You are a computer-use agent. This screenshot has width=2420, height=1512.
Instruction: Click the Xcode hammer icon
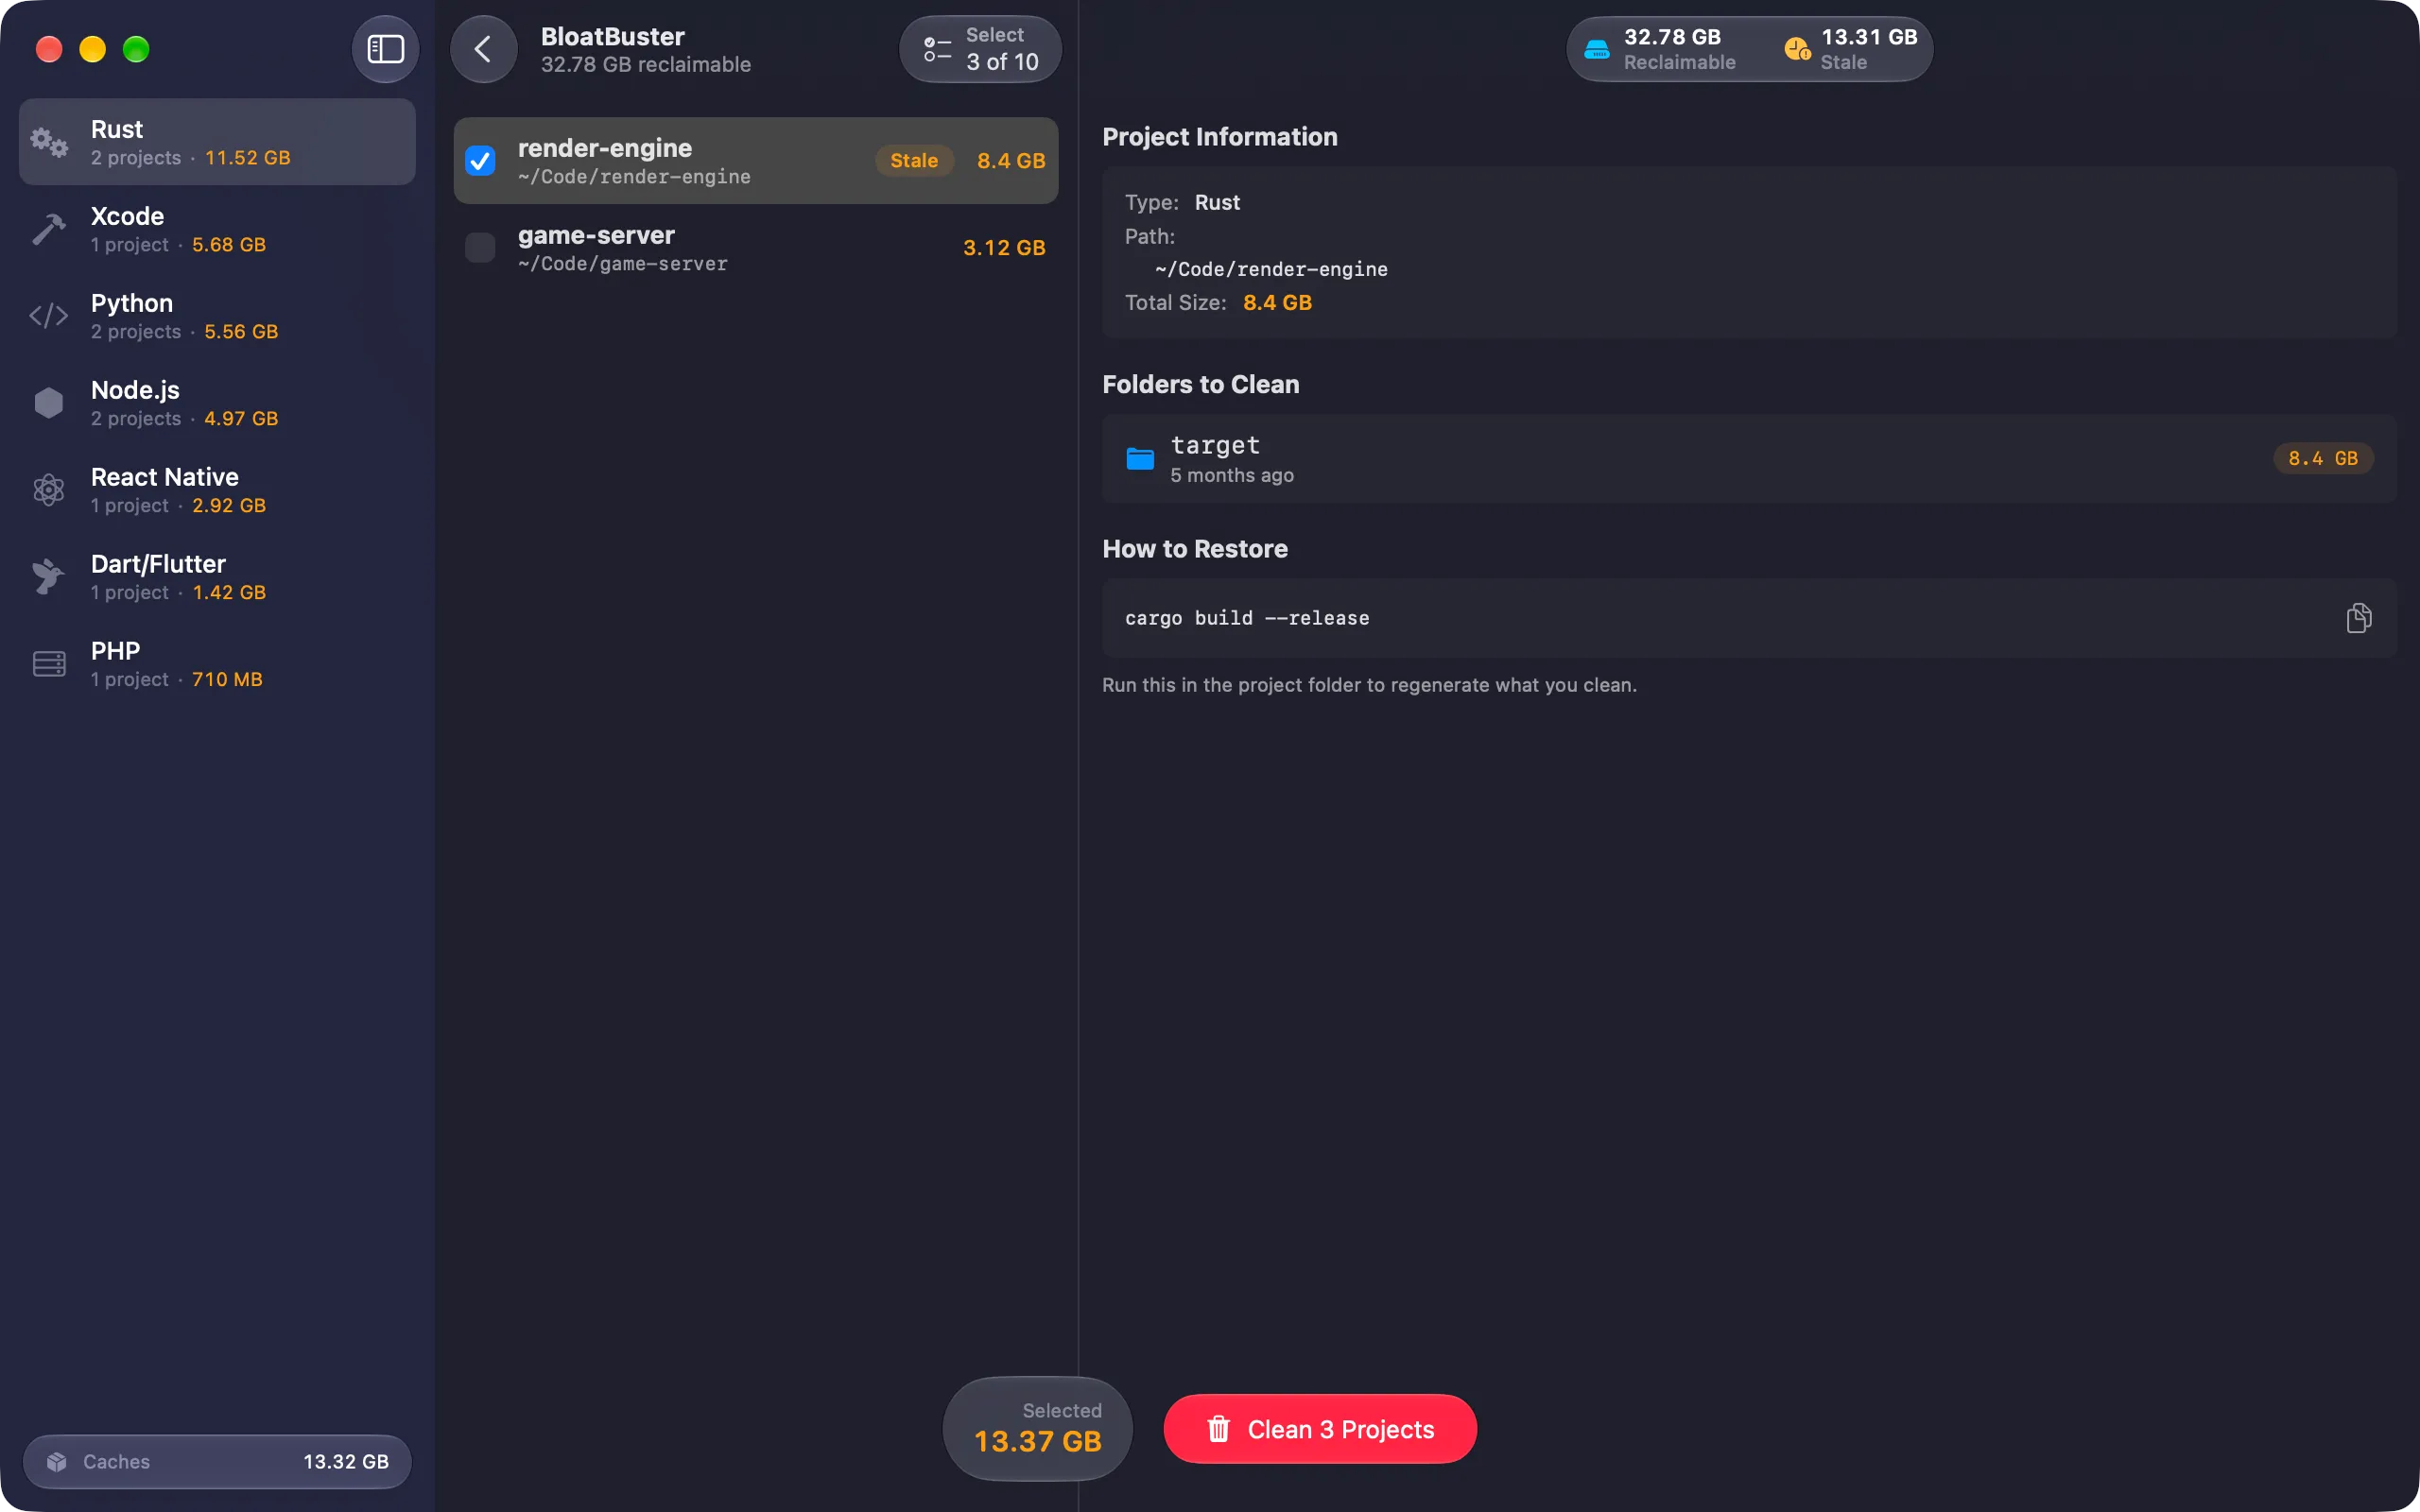[x=49, y=229]
